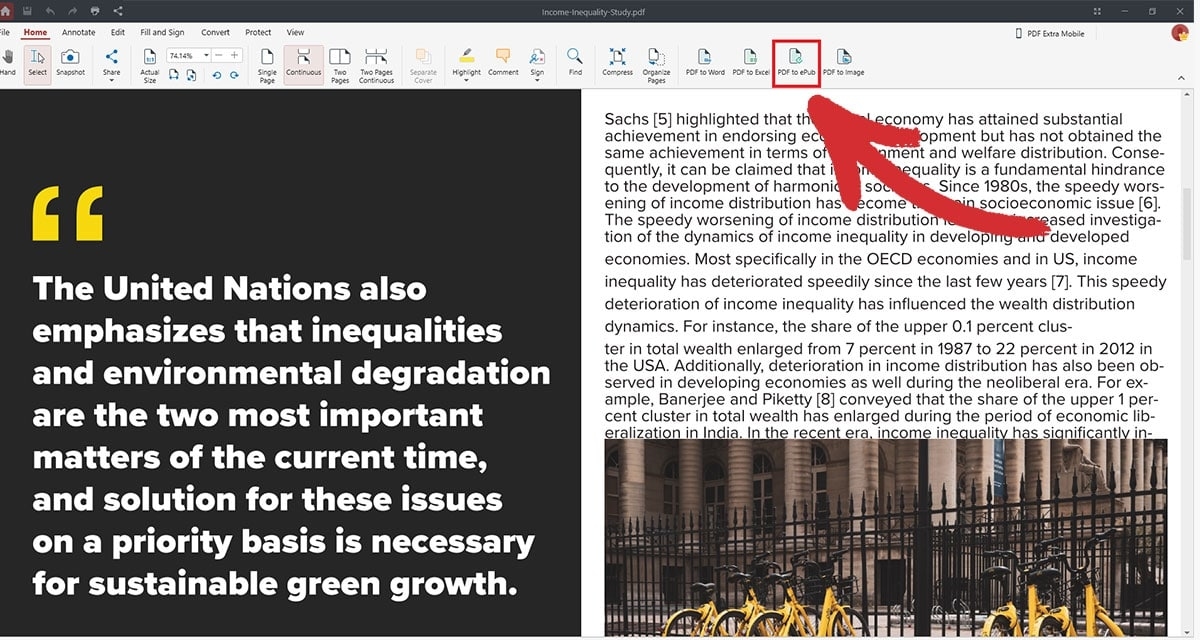Convert PDF to Image

coord(844,62)
